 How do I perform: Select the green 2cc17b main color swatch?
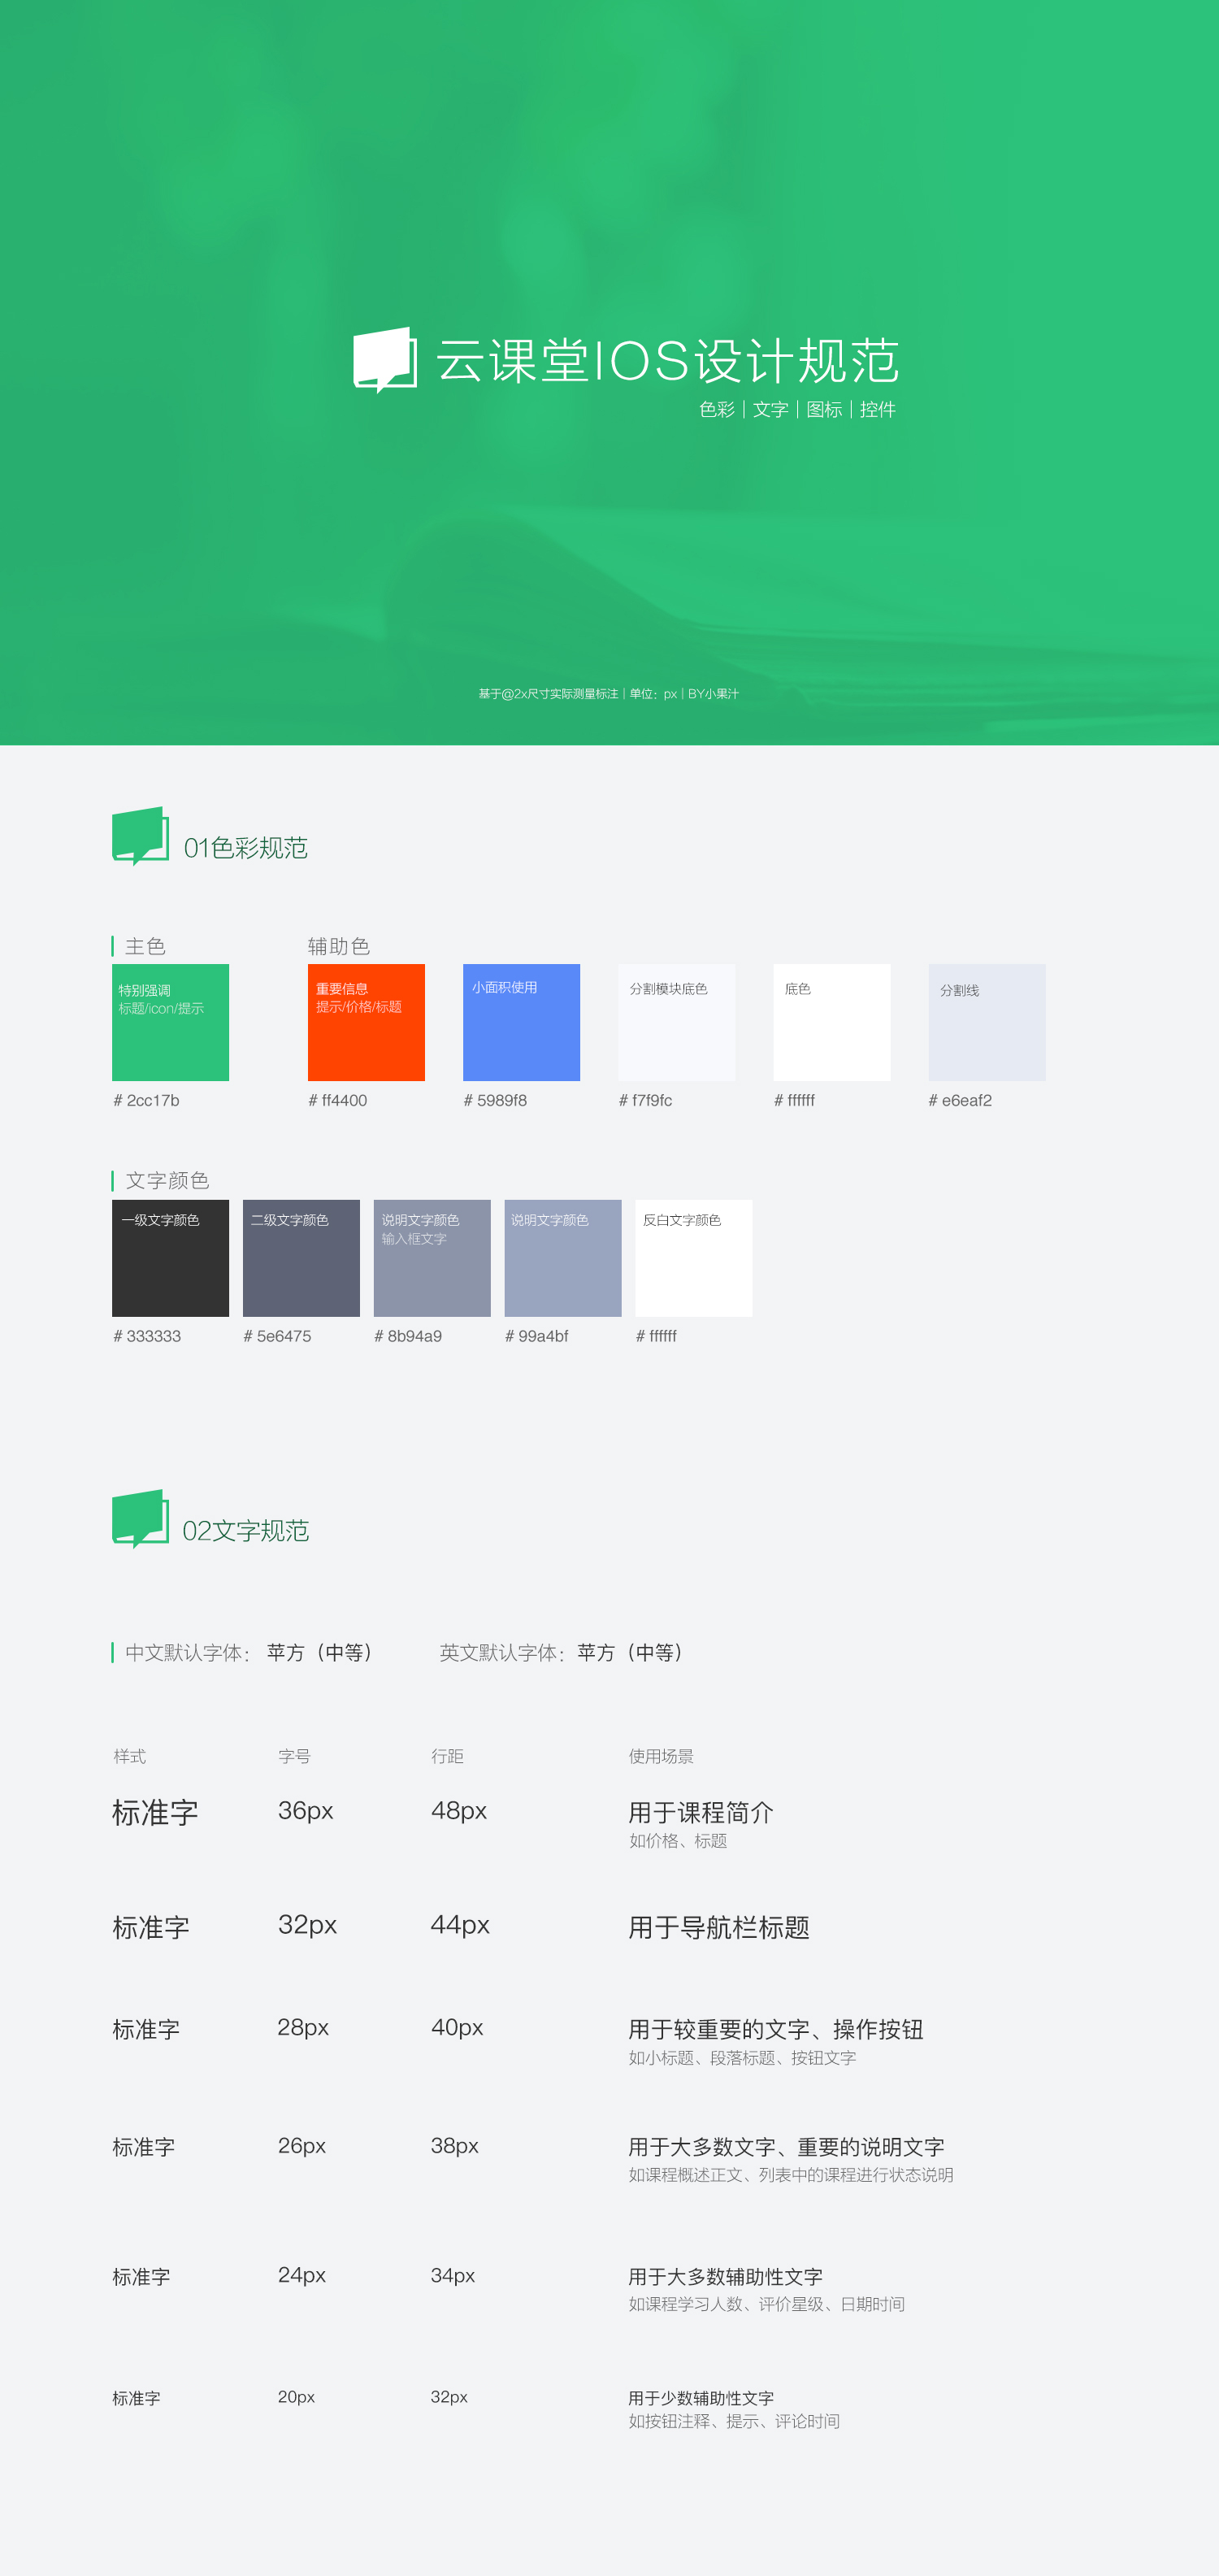[x=170, y=1022]
